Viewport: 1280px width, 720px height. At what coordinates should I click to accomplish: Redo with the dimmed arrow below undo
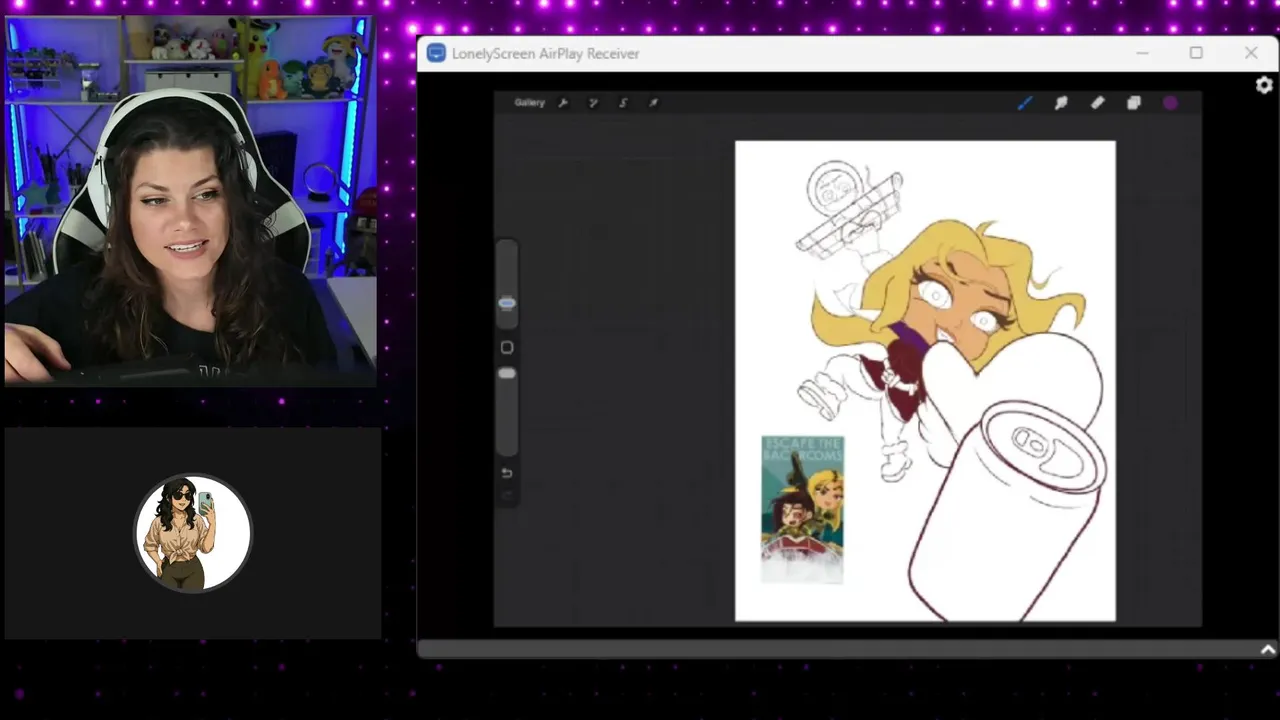(x=507, y=495)
